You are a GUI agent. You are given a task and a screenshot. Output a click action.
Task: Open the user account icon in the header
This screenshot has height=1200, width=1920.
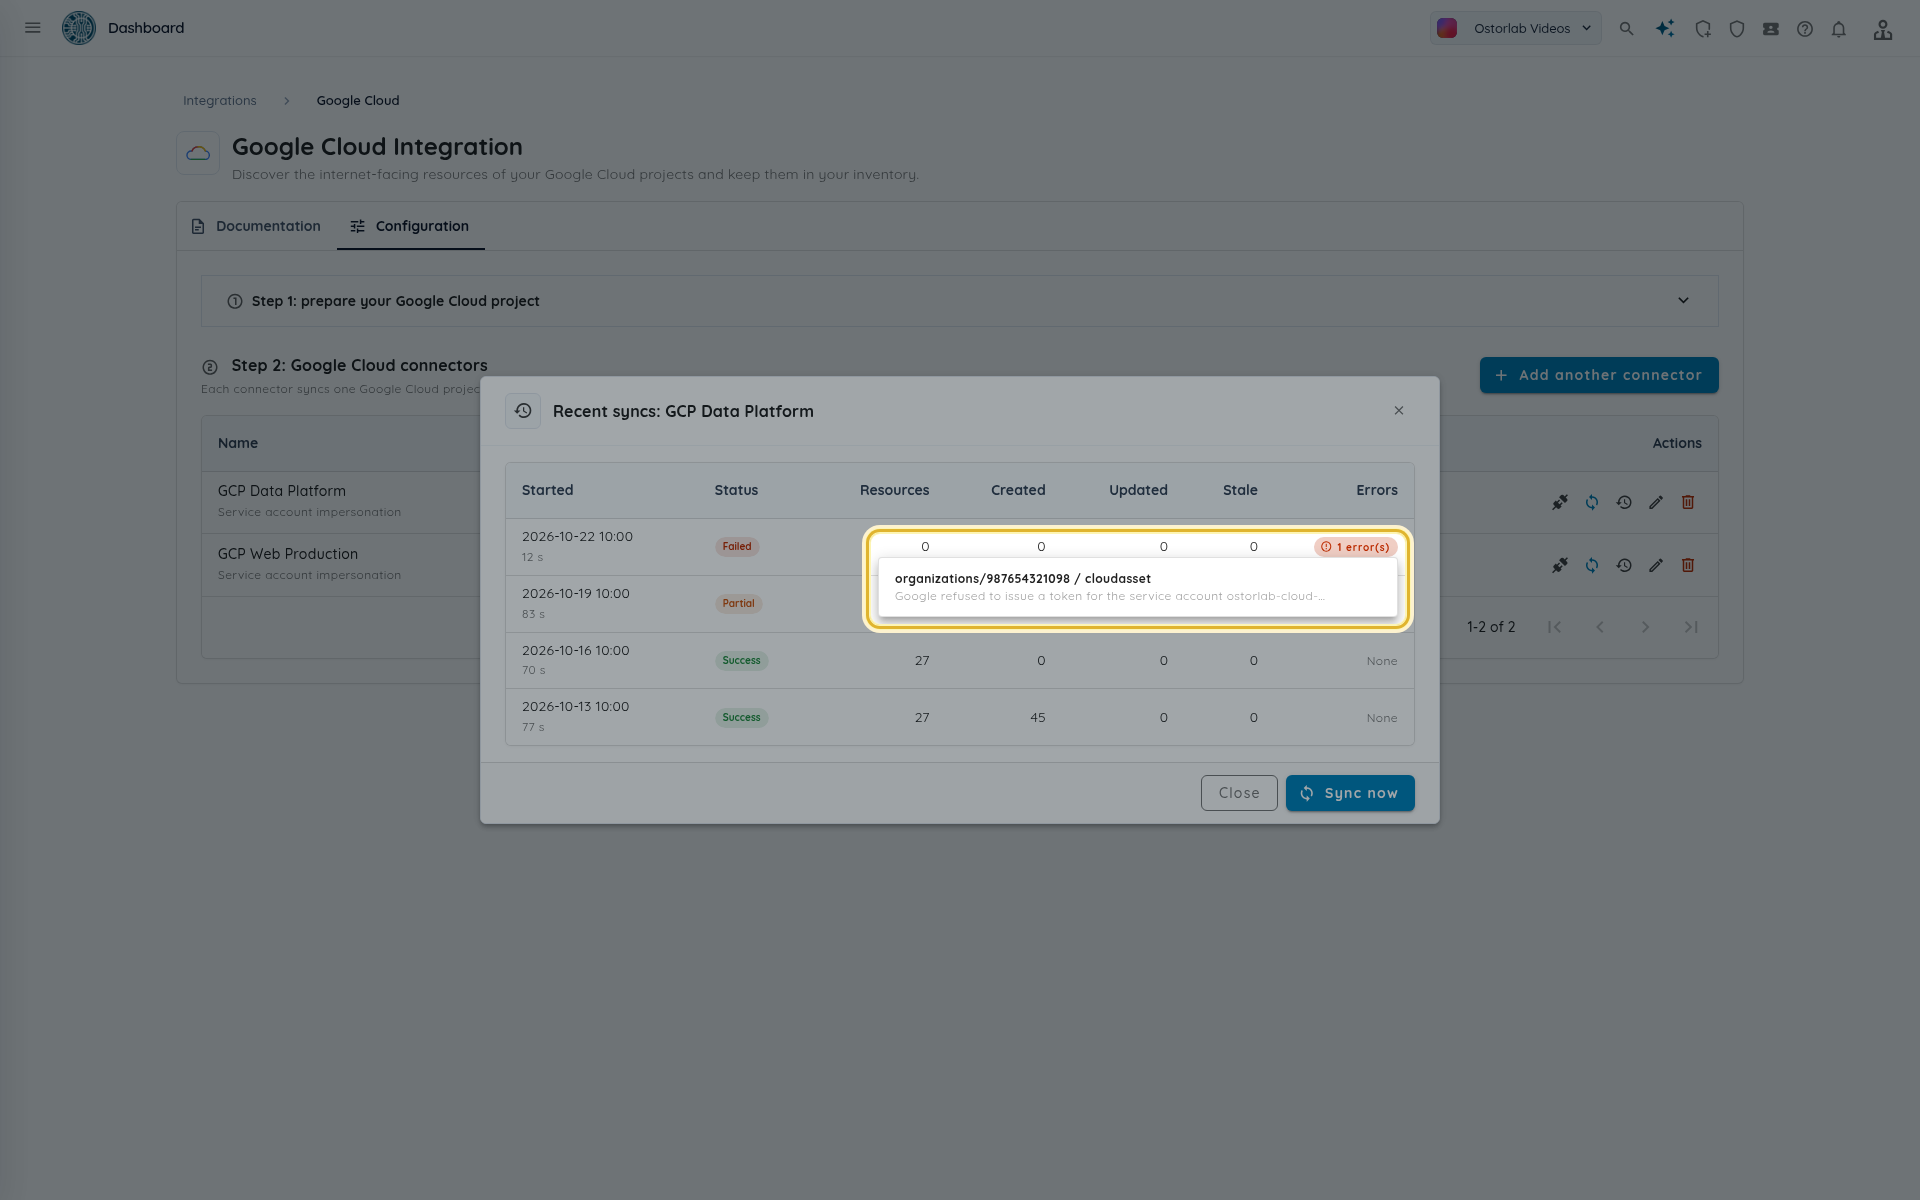coord(1883,29)
